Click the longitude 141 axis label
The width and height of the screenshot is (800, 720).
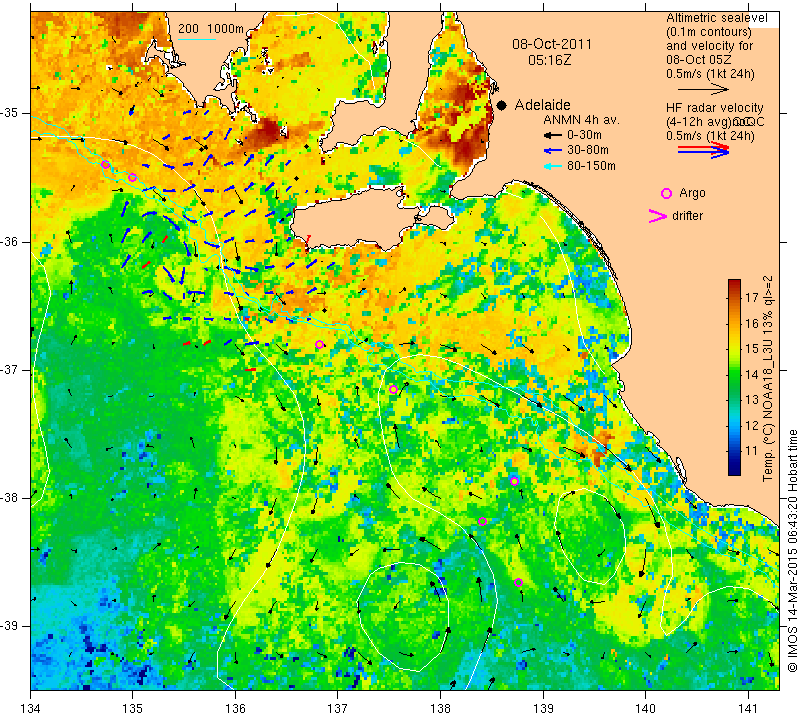748,709
